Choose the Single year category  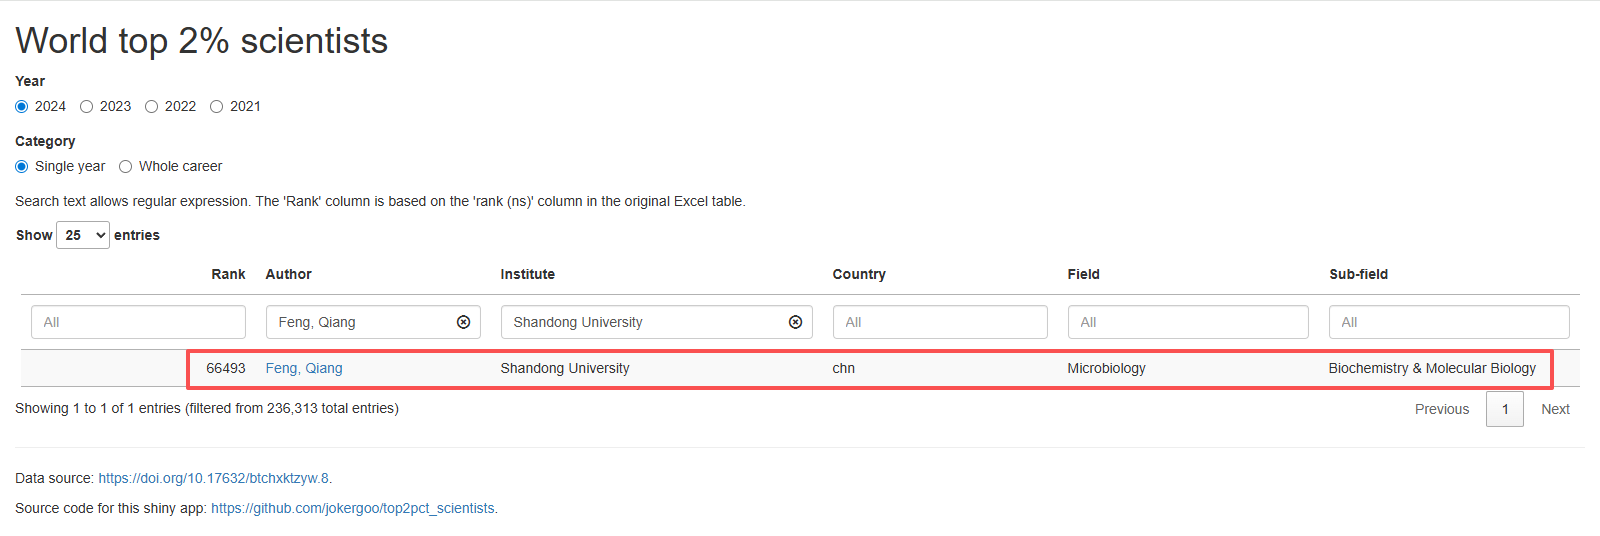pos(22,167)
